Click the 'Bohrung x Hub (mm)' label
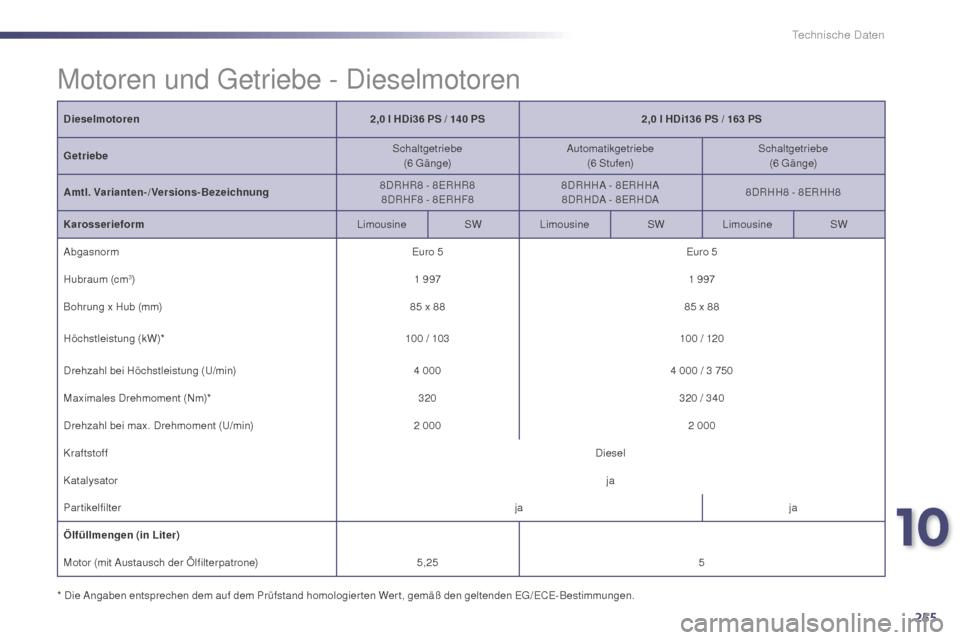Image resolution: width=960 pixels, height=640 pixels. 113,307
